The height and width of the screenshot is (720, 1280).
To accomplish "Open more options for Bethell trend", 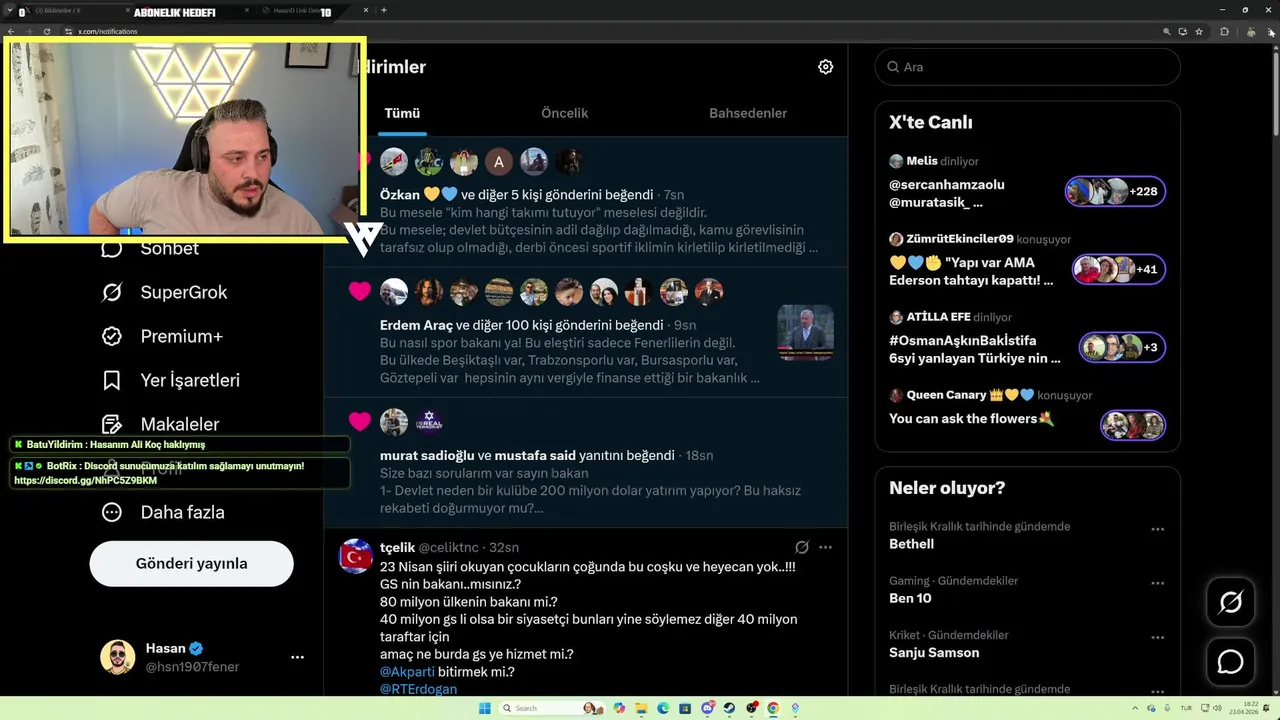I will (1157, 529).
